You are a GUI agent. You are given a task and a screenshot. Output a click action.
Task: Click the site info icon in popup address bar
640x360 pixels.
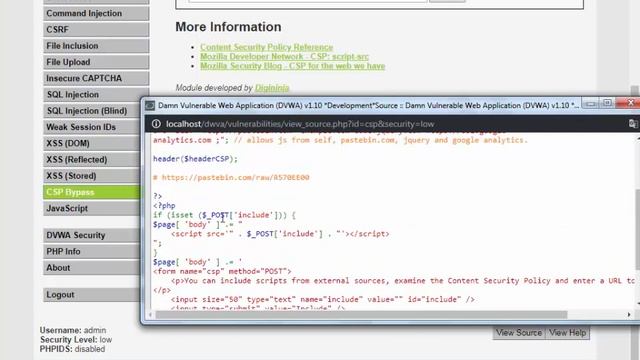[x=156, y=124]
